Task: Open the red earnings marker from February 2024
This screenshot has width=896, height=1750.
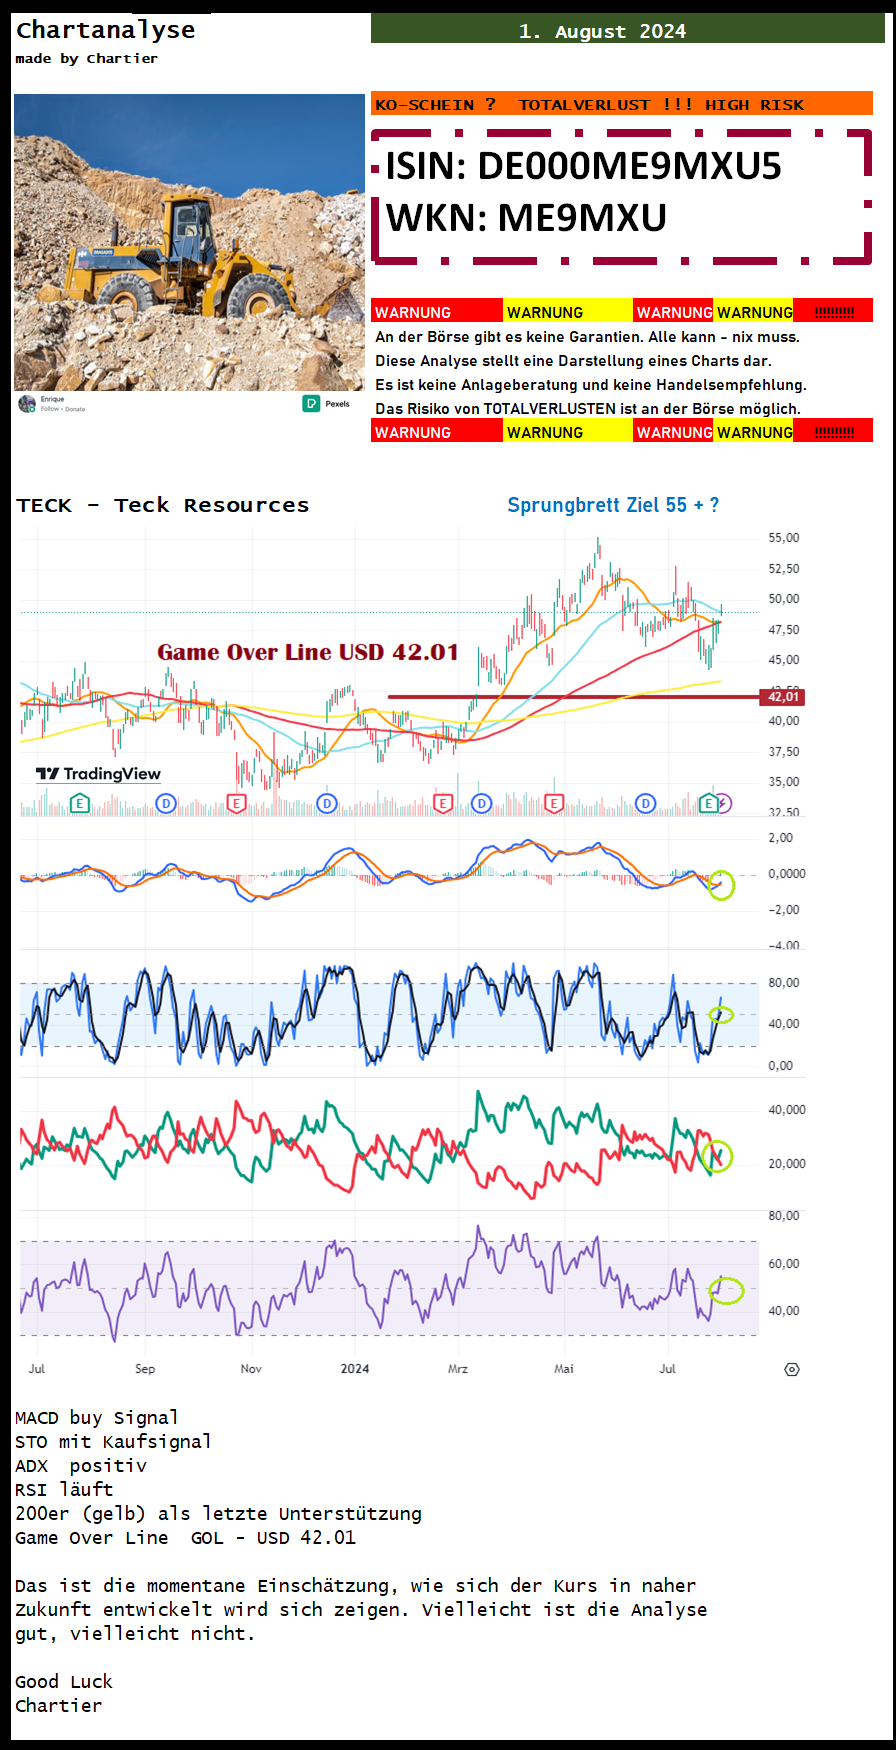Action: [x=443, y=803]
